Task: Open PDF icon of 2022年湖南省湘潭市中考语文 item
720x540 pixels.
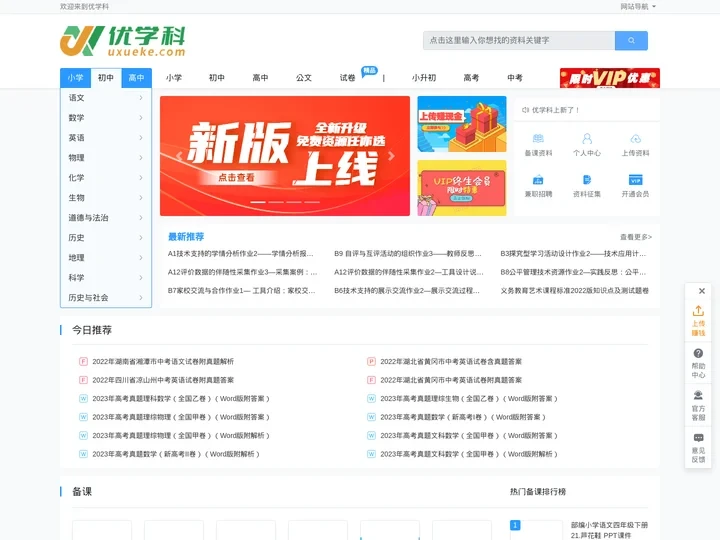Action: point(83,361)
